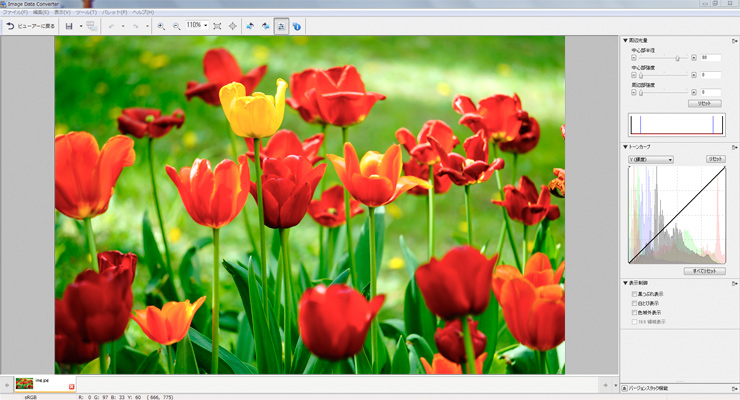
Task: Click the zoom in magnifier icon
Action: pos(161,26)
